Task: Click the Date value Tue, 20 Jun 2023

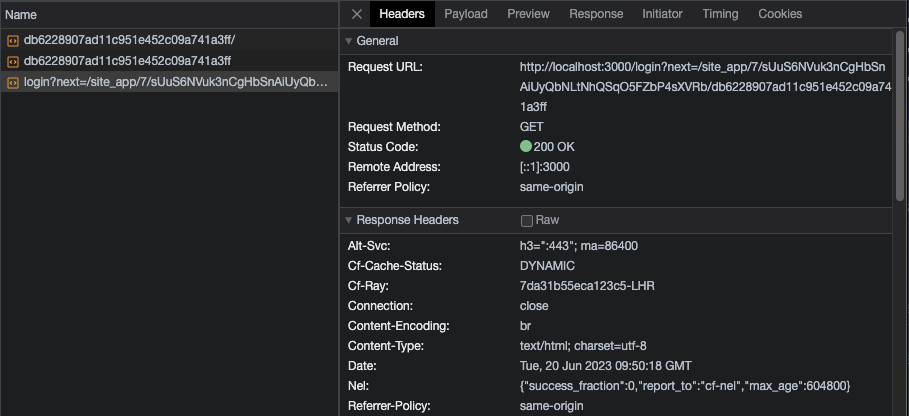Action: tap(606, 366)
